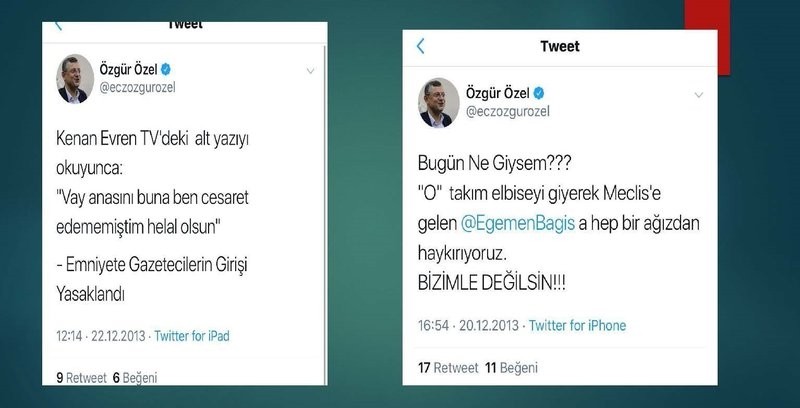The width and height of the screenshot is (800, 408).
Task: View the 17 Retweet list
Action: coord(448,368)
